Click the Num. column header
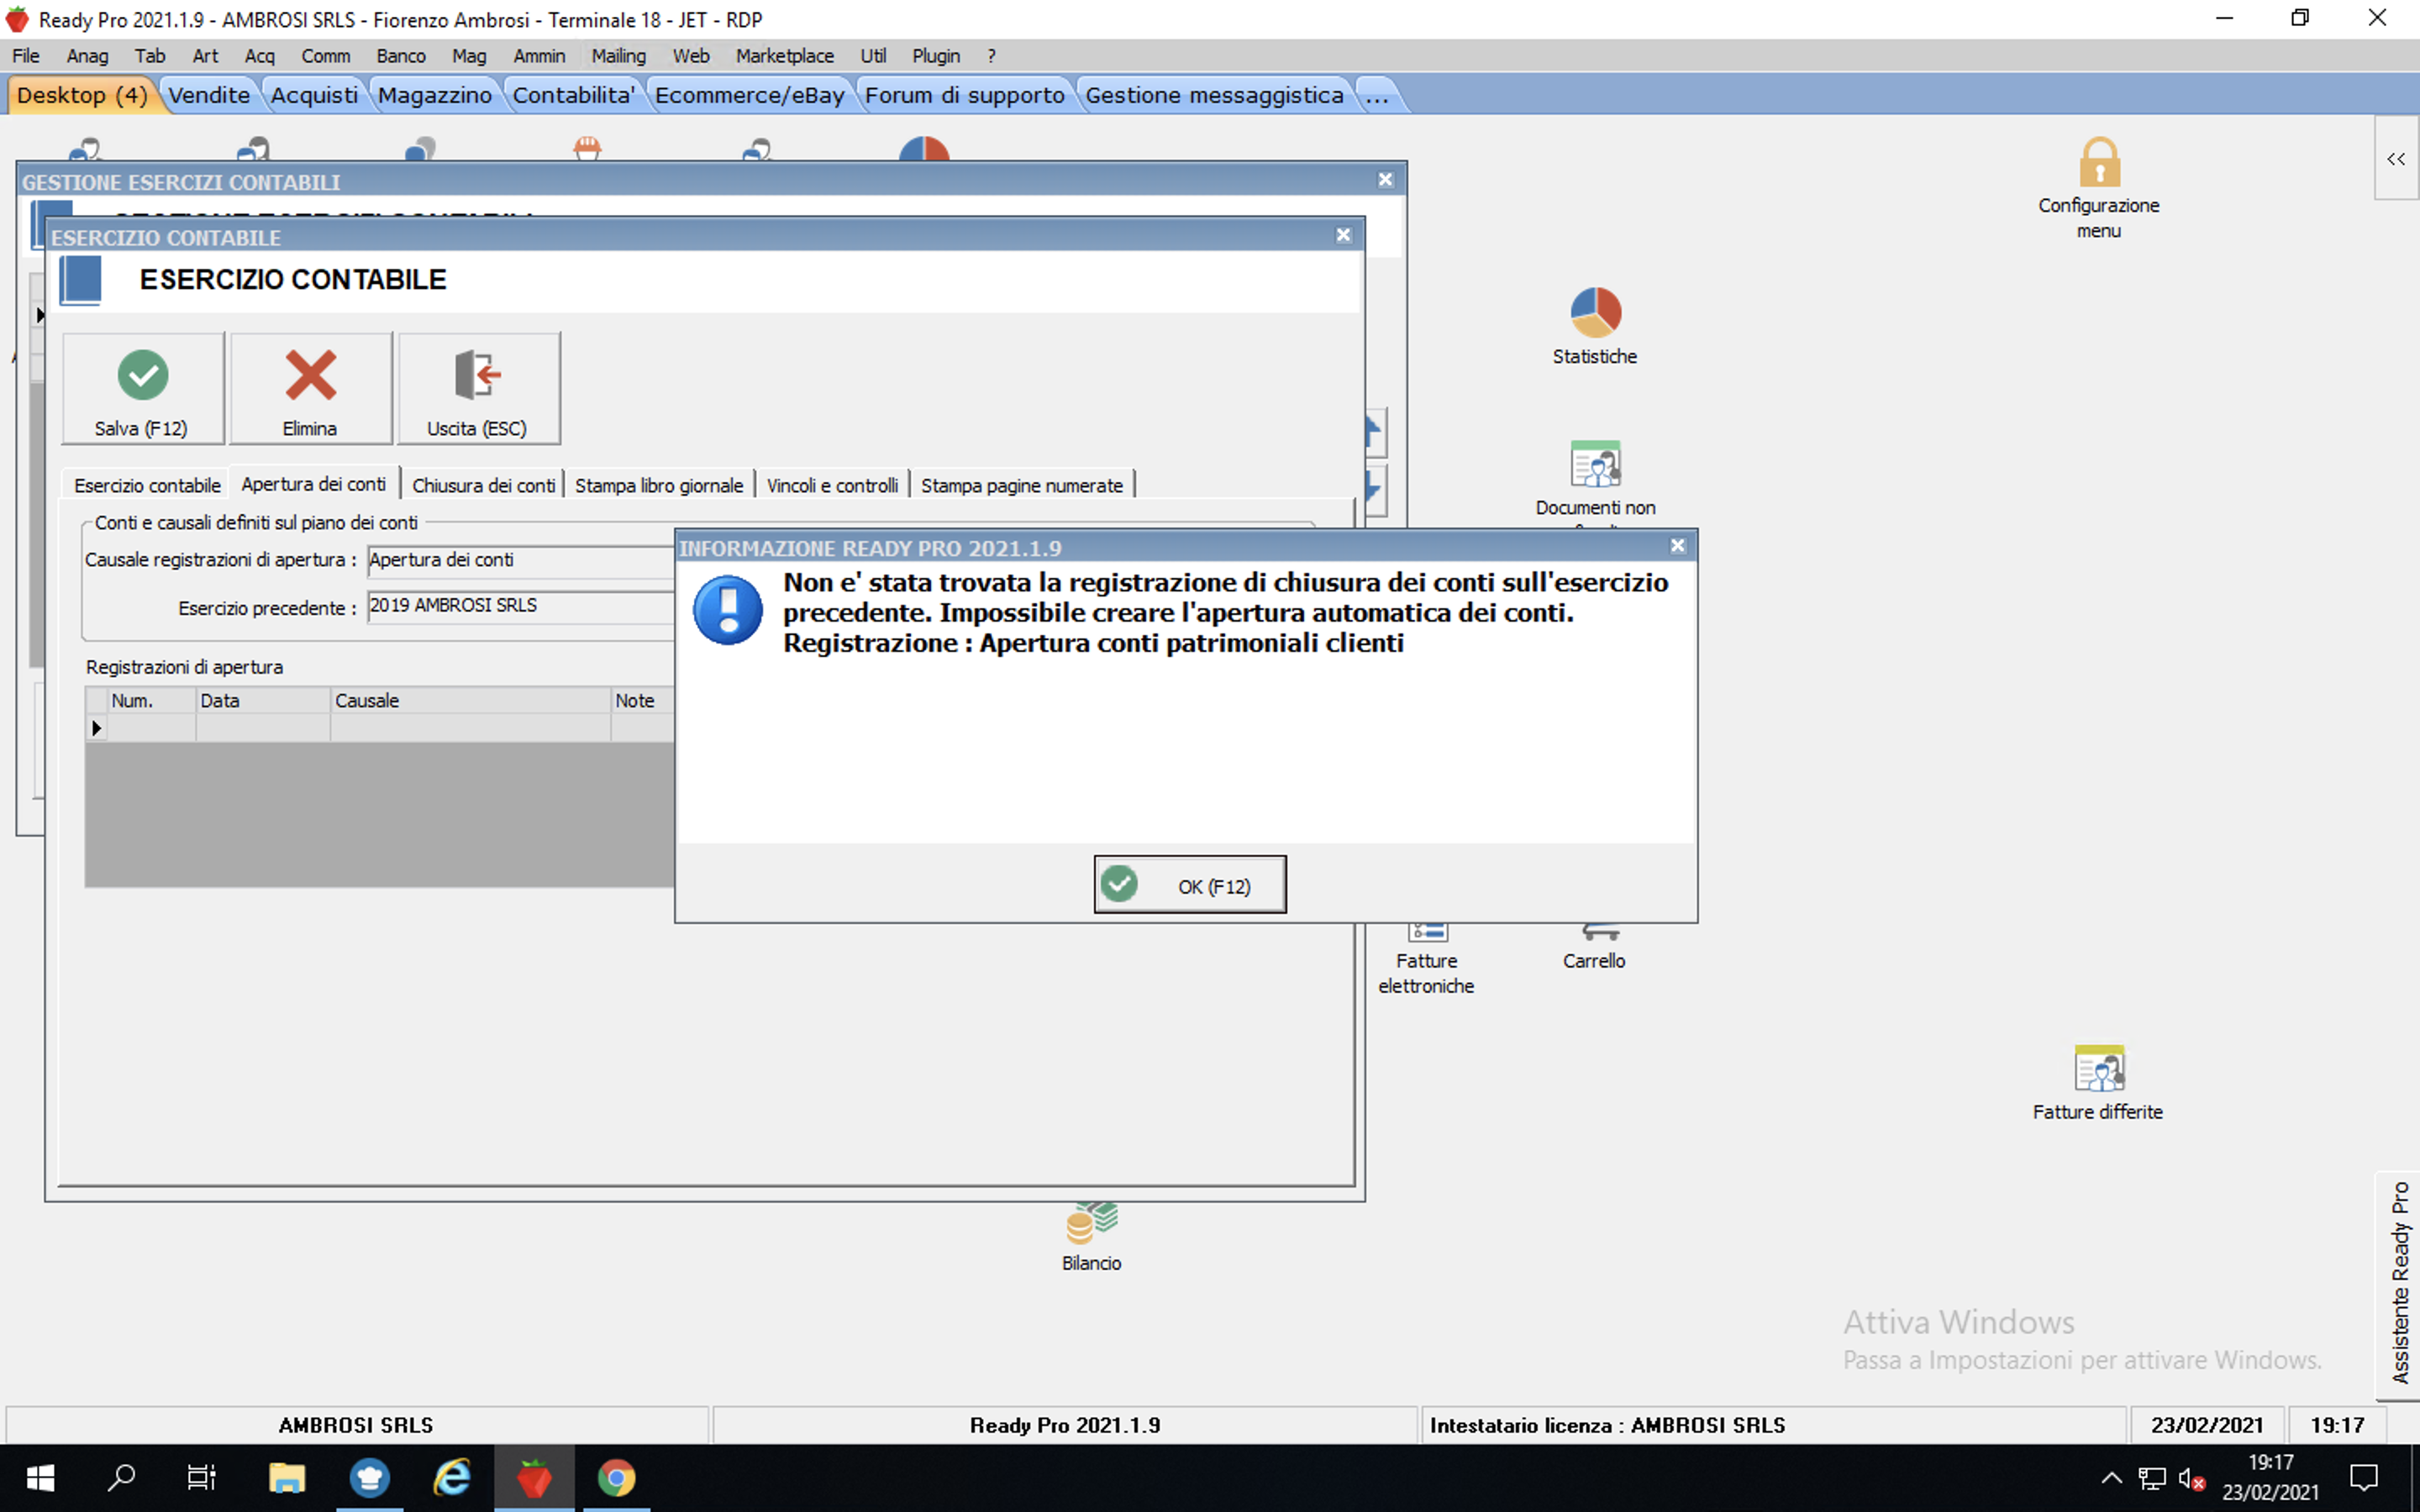 tap(151, 700)
